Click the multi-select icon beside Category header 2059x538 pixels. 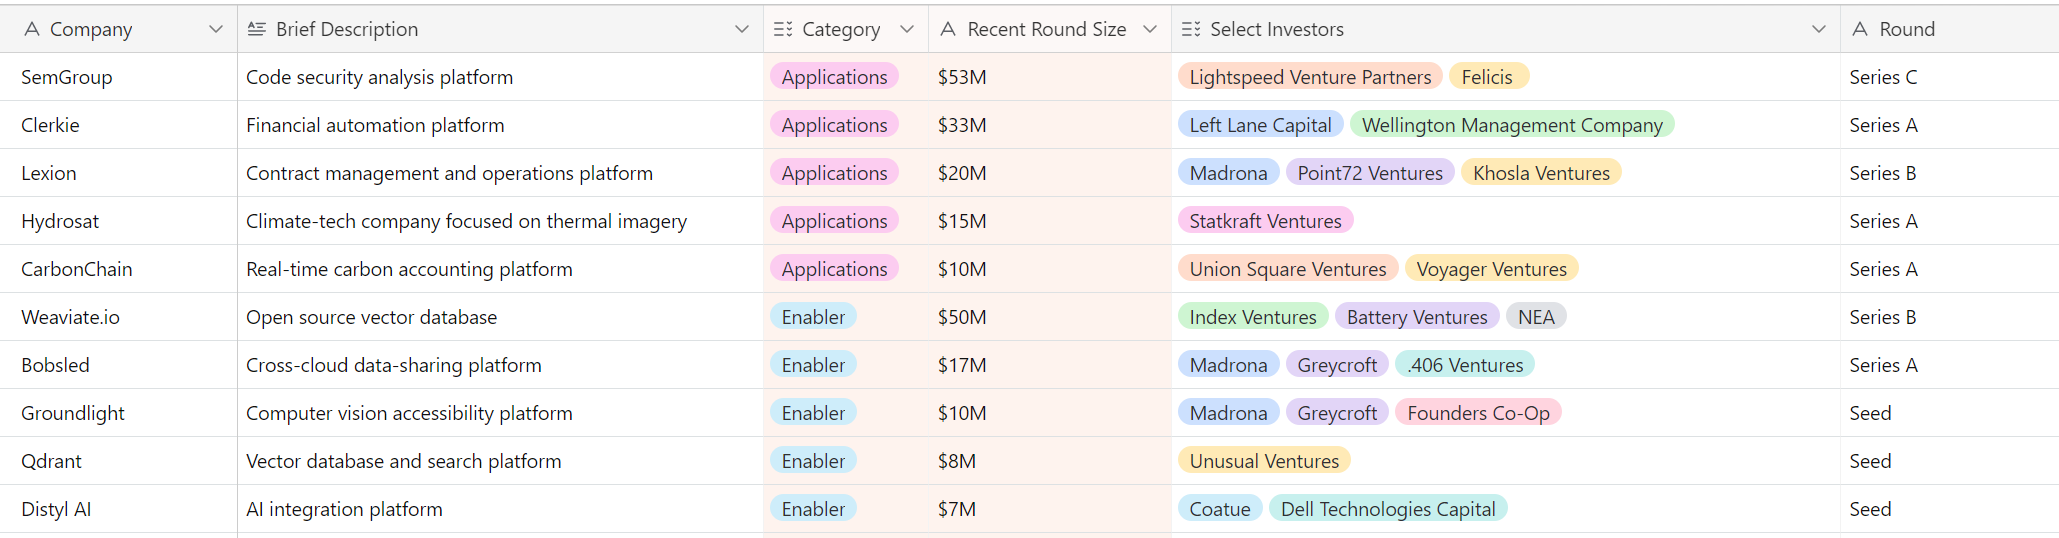click(x=783, y=29)
